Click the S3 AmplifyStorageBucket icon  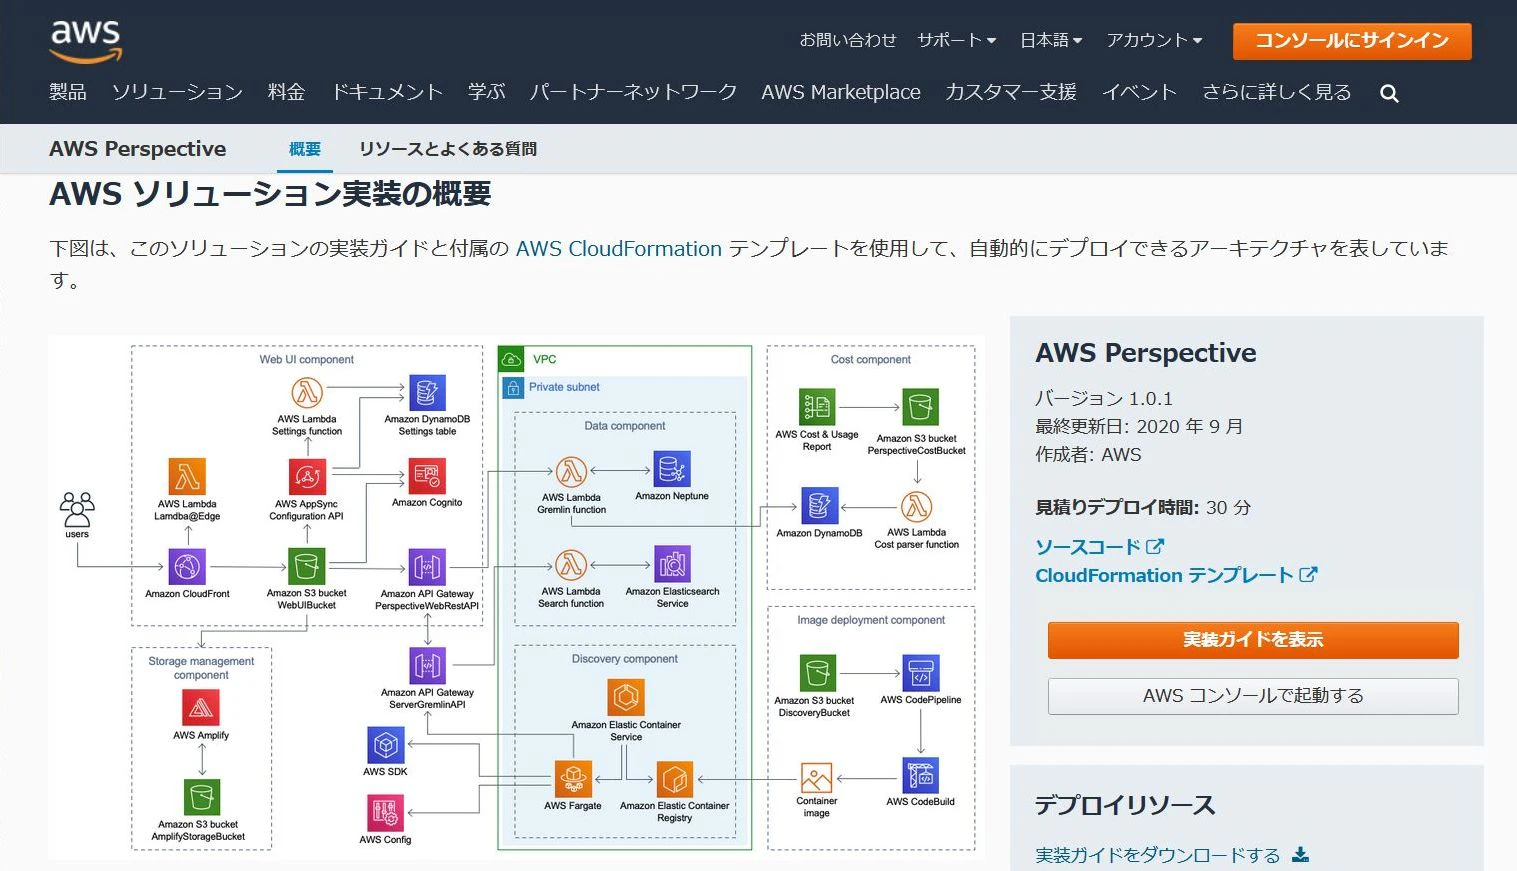(x=201, y=798)
